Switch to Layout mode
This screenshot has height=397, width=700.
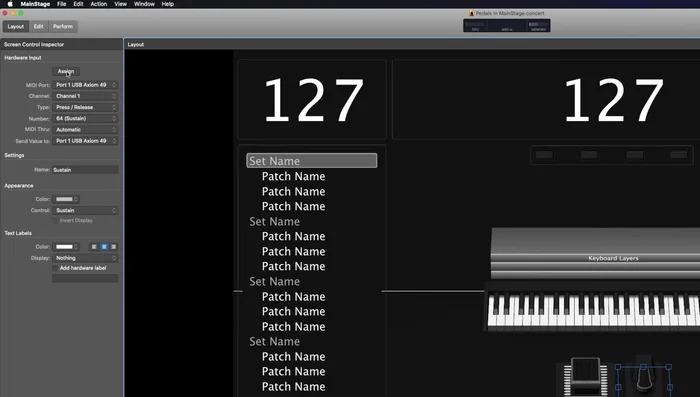click(16, 26)
